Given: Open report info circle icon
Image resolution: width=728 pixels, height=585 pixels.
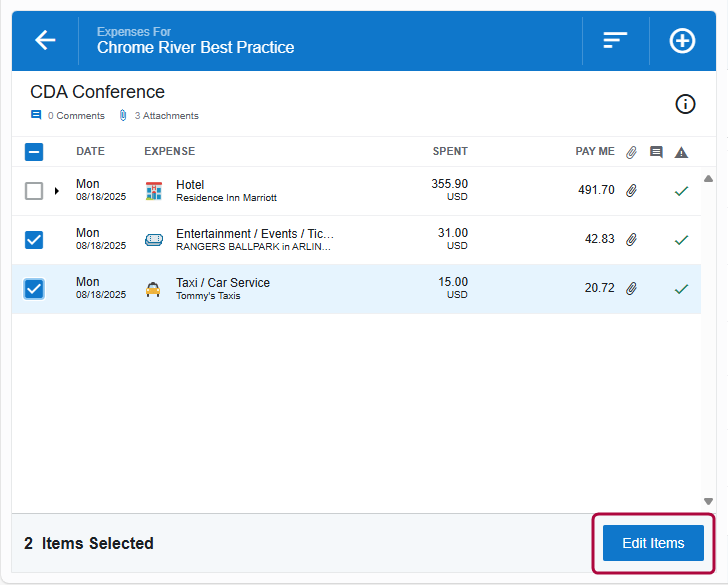Looking at the screenshot, I should [685, 104].
